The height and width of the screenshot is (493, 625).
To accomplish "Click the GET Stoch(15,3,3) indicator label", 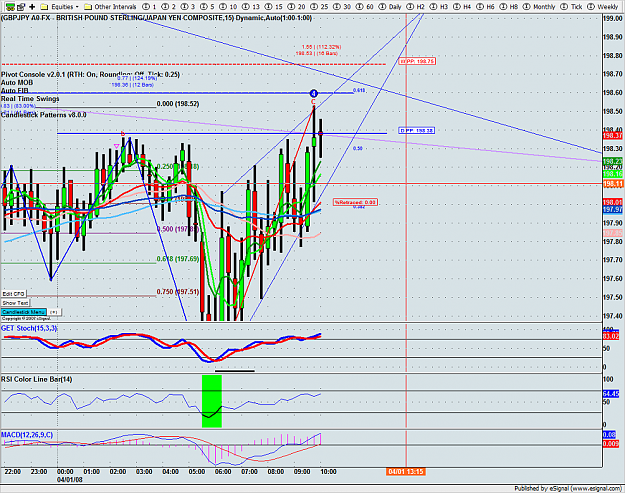I will point(29,328).
